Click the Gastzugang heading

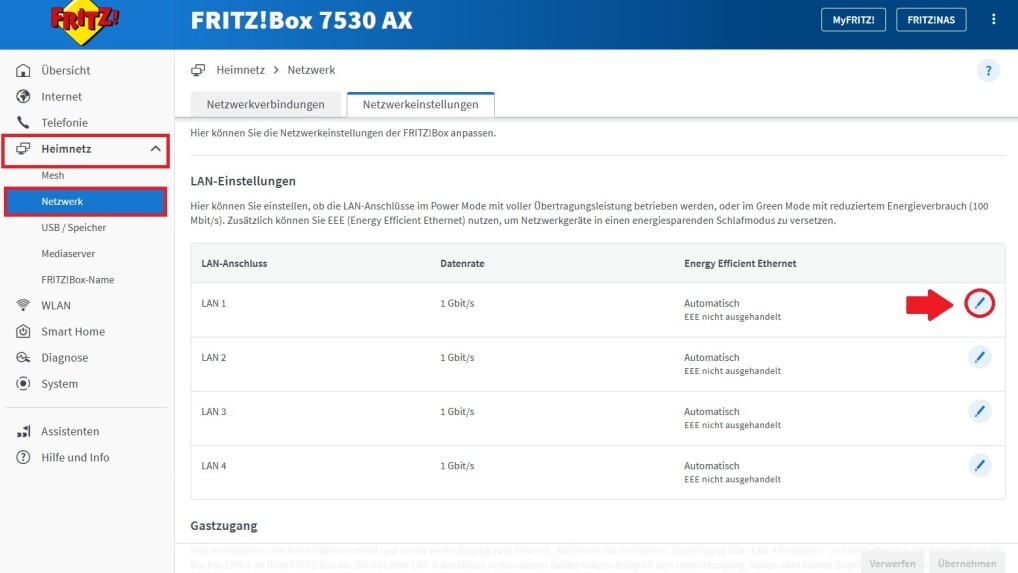pos(224,526)
